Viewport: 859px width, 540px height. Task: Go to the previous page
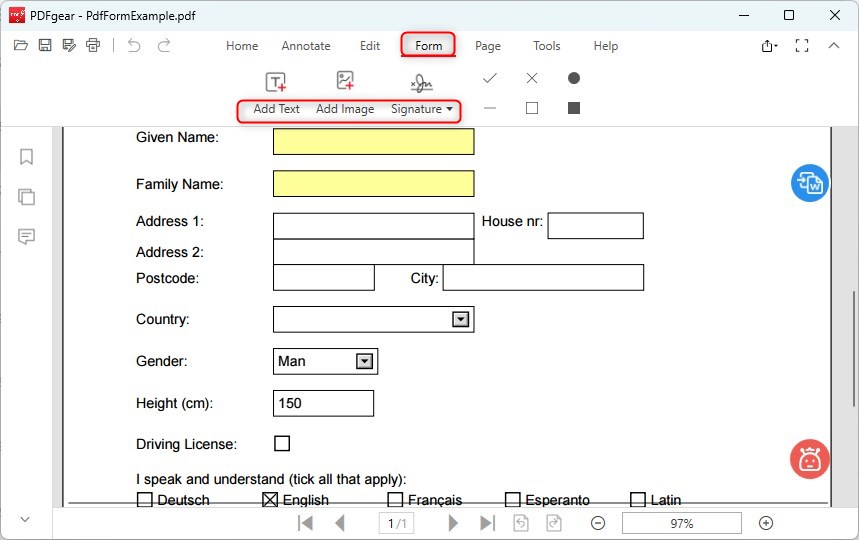340,523
